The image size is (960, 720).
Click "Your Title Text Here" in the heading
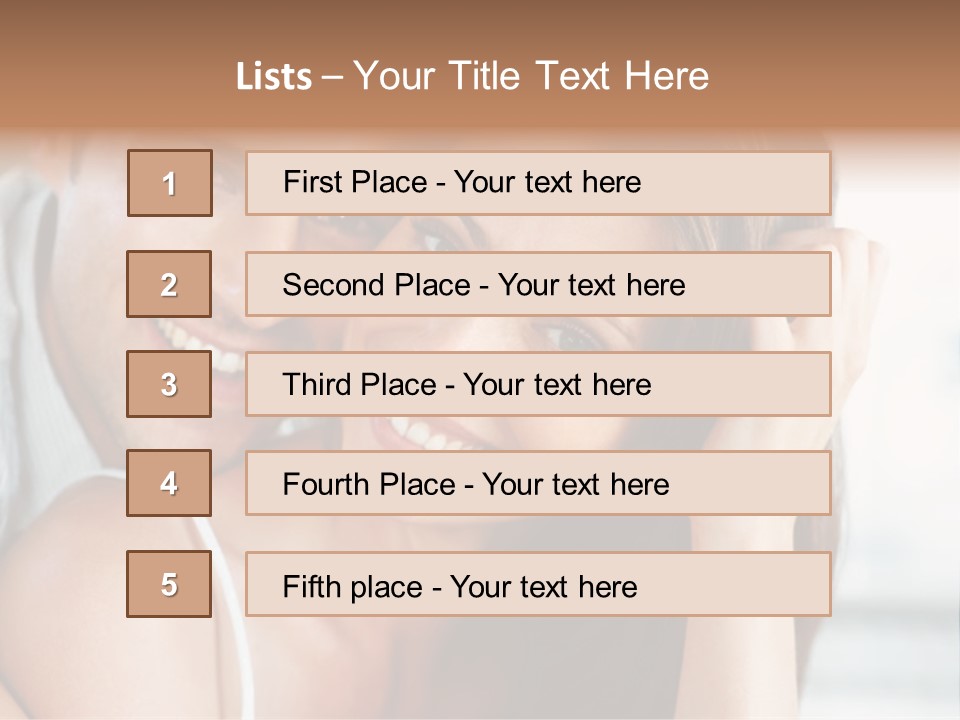pos(531,76)
